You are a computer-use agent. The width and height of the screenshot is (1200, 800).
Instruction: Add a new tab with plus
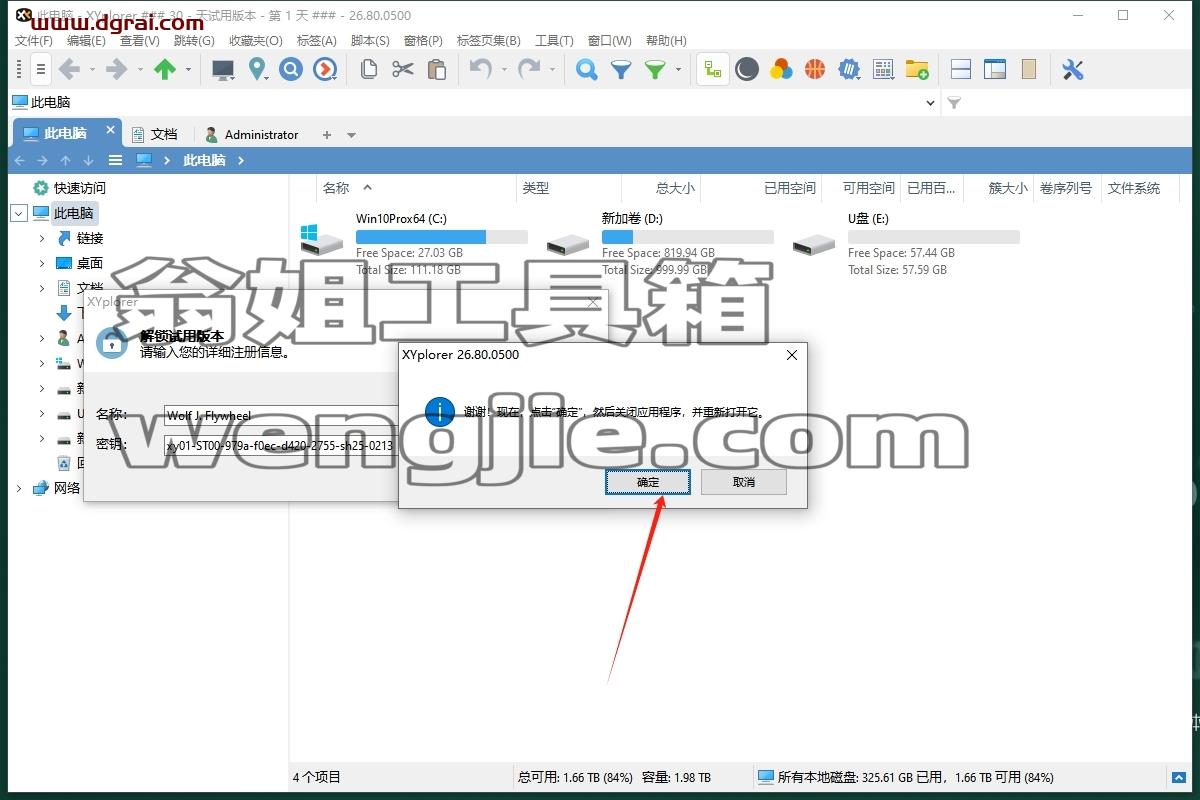click(x=326, y=135)
